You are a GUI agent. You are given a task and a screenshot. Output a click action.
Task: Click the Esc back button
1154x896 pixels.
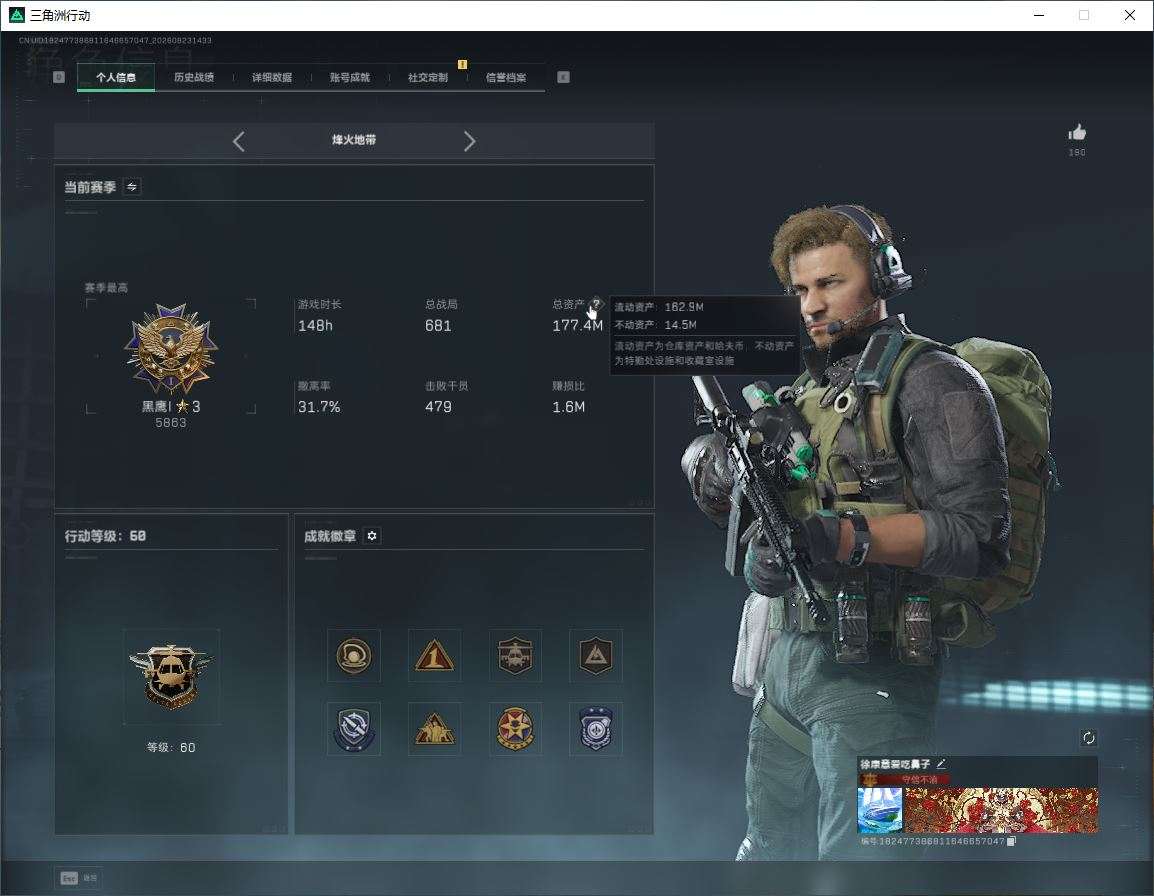click(x=79, y=878)
